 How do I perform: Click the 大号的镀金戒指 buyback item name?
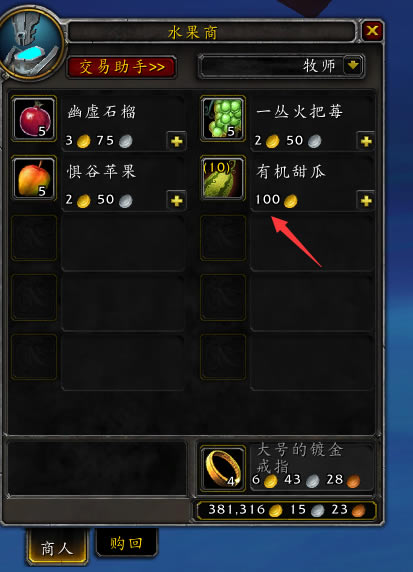click(x=300, y=458)
